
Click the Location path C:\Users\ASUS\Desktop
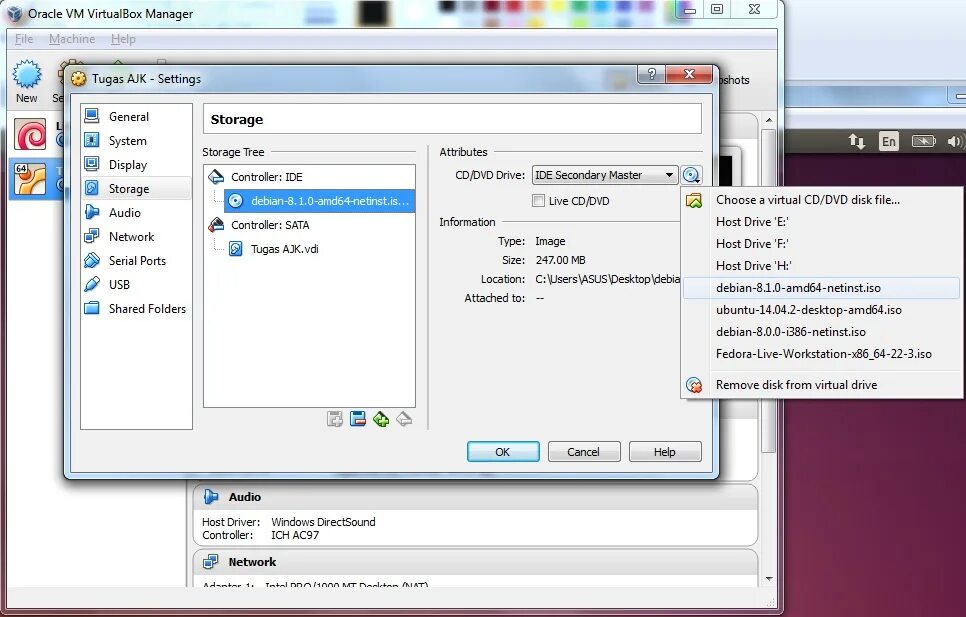coord(607,279)
